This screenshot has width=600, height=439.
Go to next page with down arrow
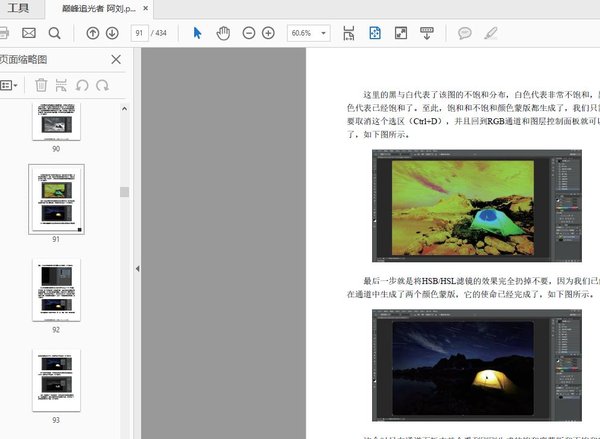pyautogui.click(x=112, y=33)
